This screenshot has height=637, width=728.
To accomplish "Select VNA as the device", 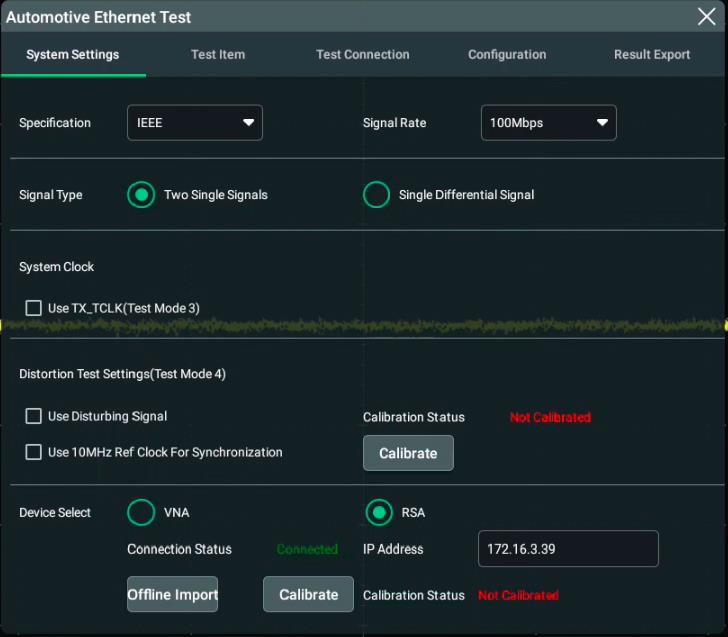I will tap(141, 512).
